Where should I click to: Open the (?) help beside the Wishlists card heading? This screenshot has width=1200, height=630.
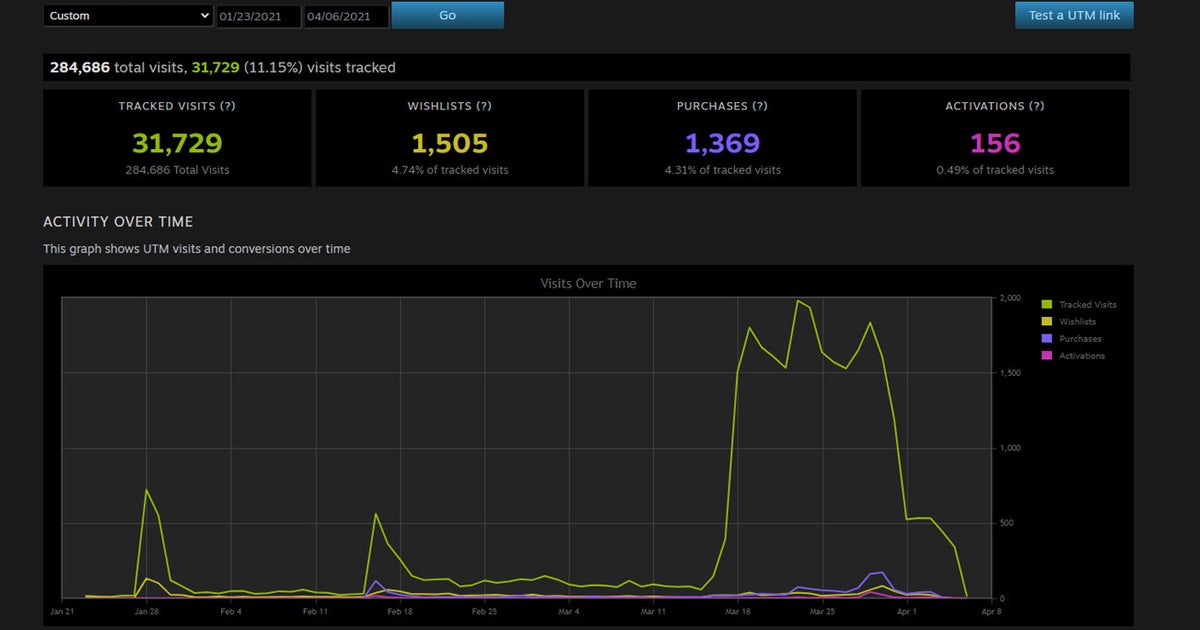[484, 106]
